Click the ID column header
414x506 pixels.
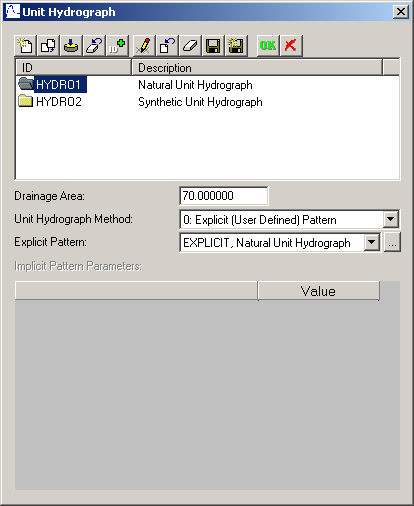pyautogui.click(x=73, y=68)
